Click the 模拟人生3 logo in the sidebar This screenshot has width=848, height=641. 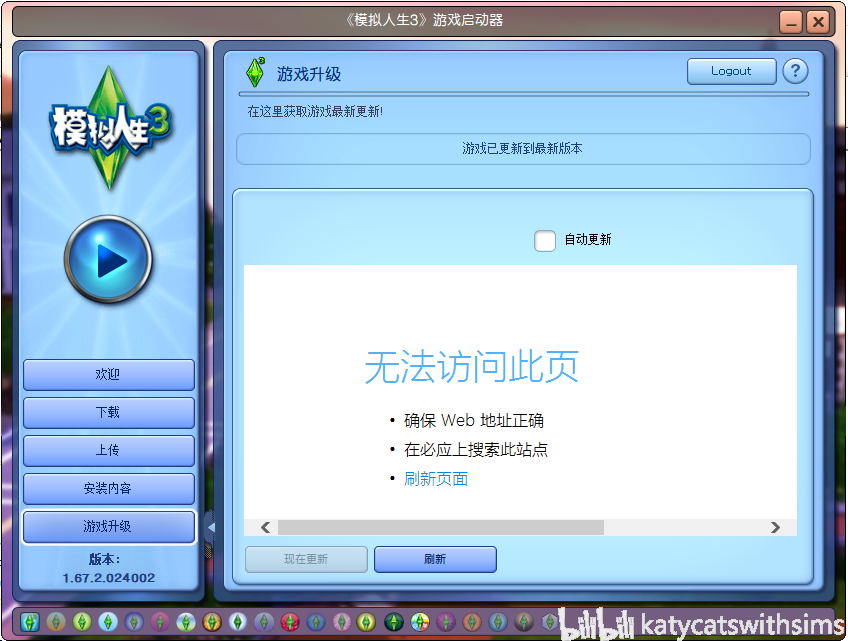coord(111,128)
